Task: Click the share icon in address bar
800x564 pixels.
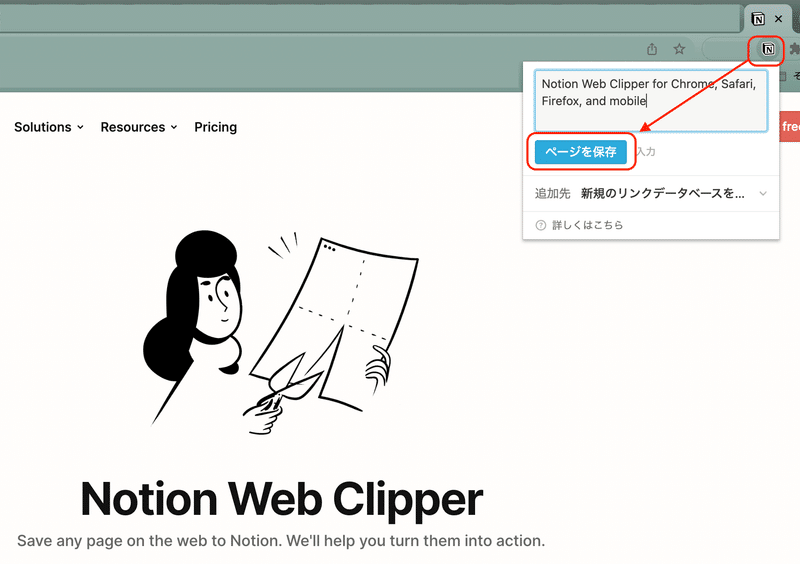Action: coord(652,49)
